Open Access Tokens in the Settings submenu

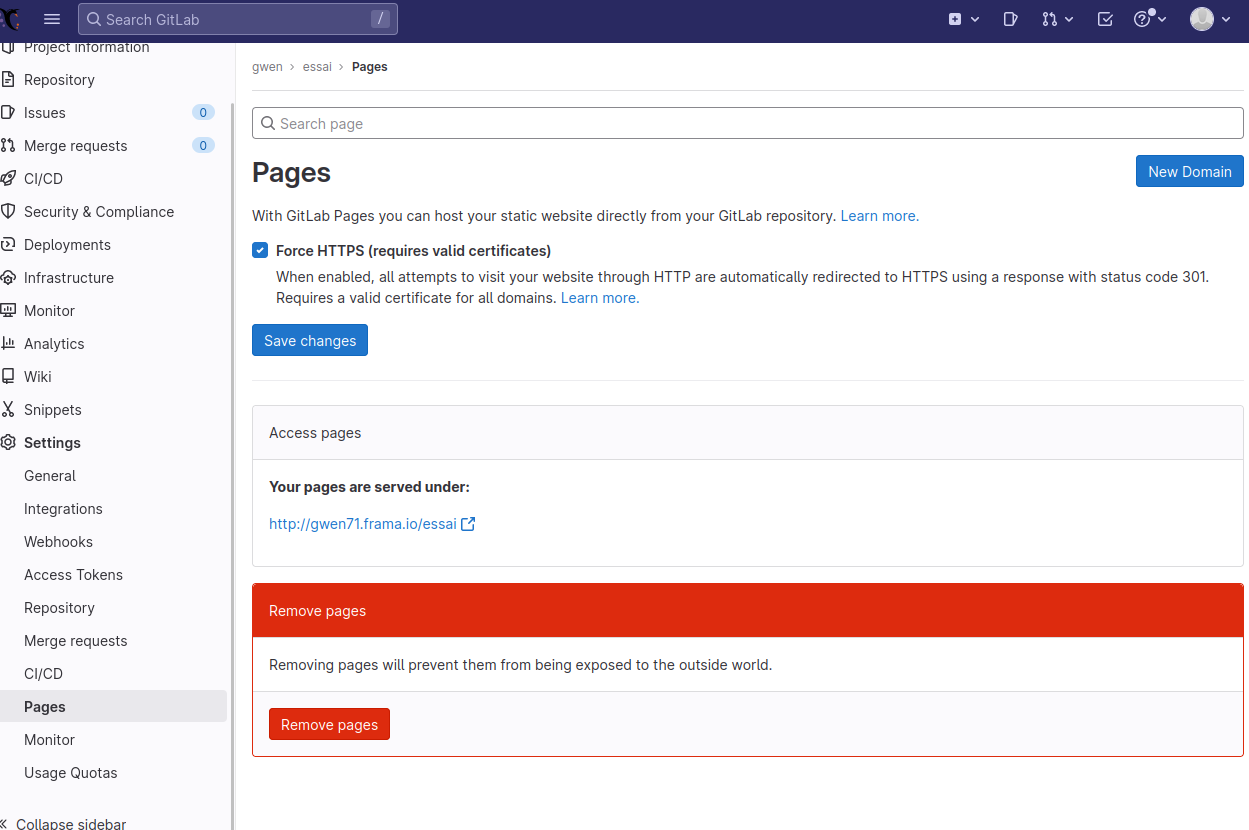pos(73,575)
